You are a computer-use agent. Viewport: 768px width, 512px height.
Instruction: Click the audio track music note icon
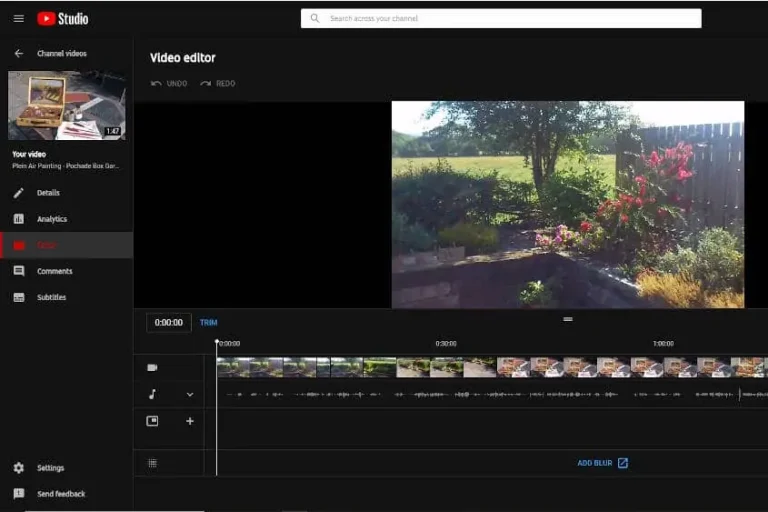pos(152,394)
